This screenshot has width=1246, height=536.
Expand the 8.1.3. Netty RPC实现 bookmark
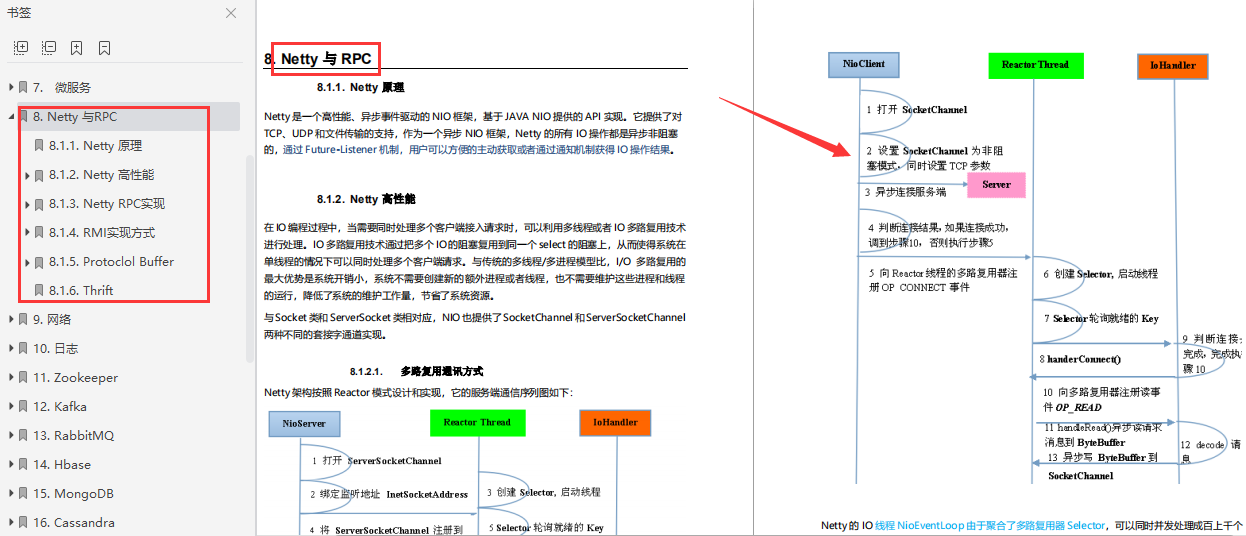[x=27, y=204]
